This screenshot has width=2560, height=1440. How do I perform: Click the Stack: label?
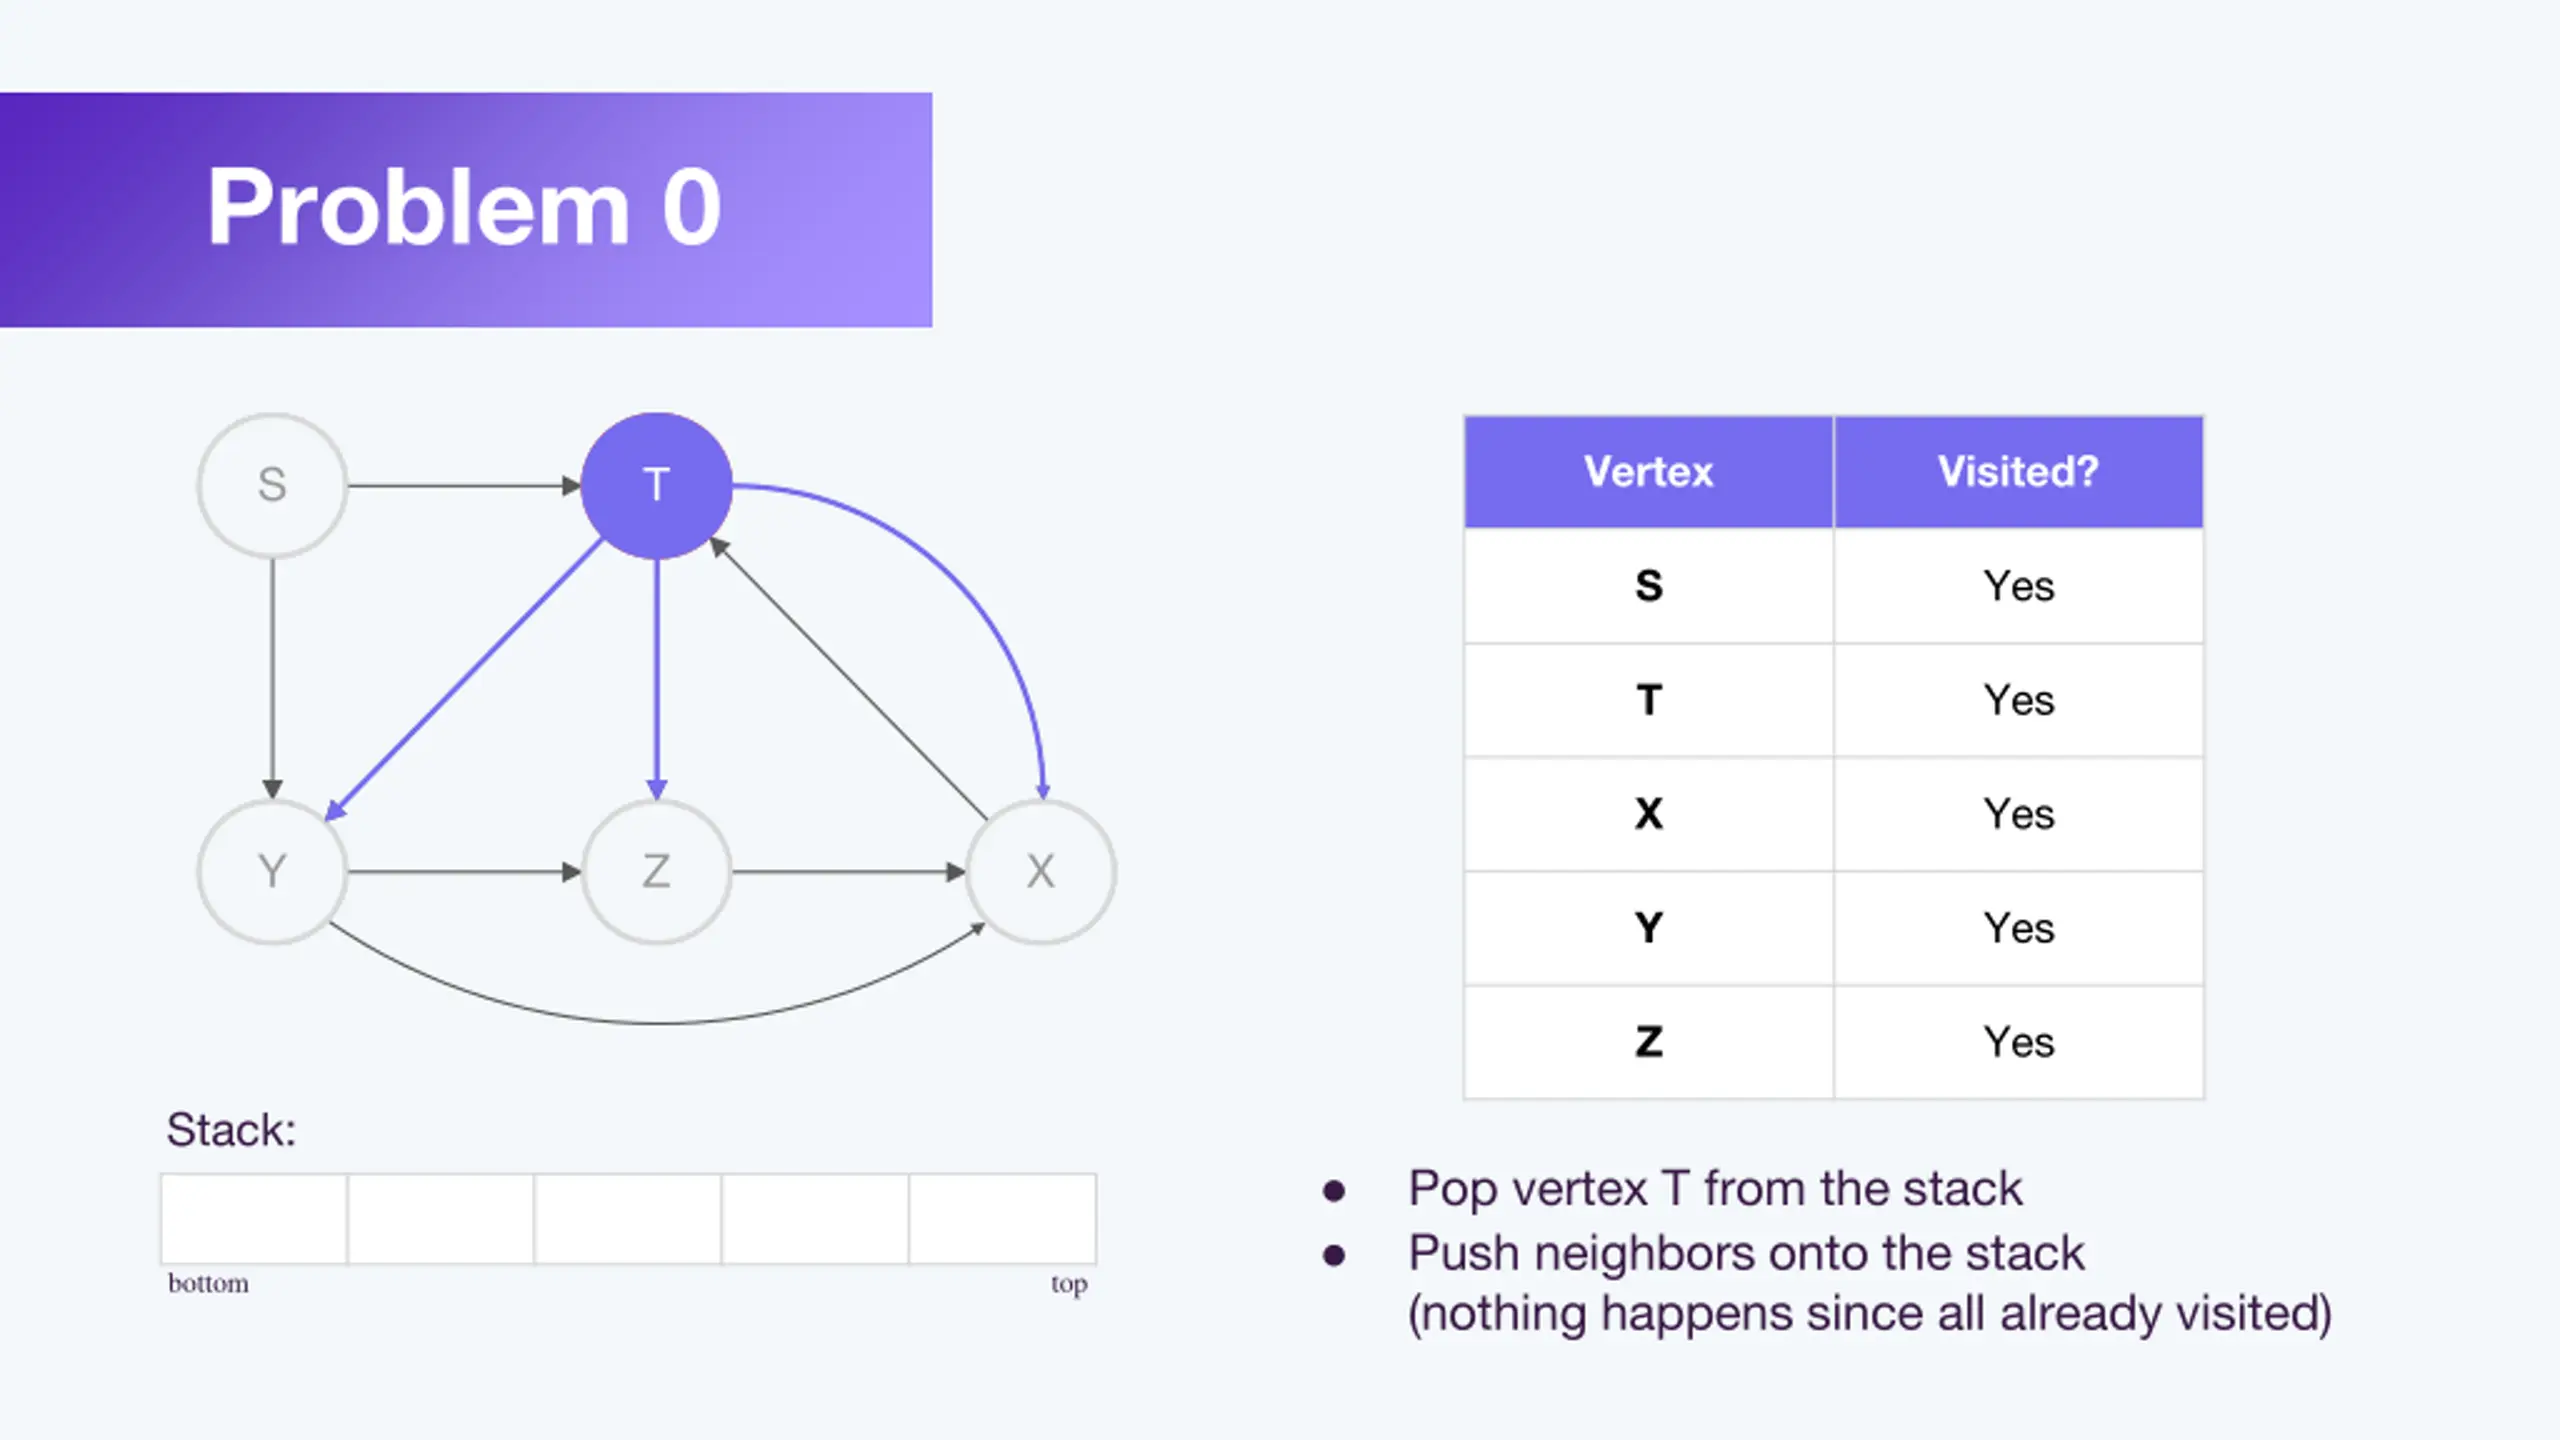pos(231,1130)
